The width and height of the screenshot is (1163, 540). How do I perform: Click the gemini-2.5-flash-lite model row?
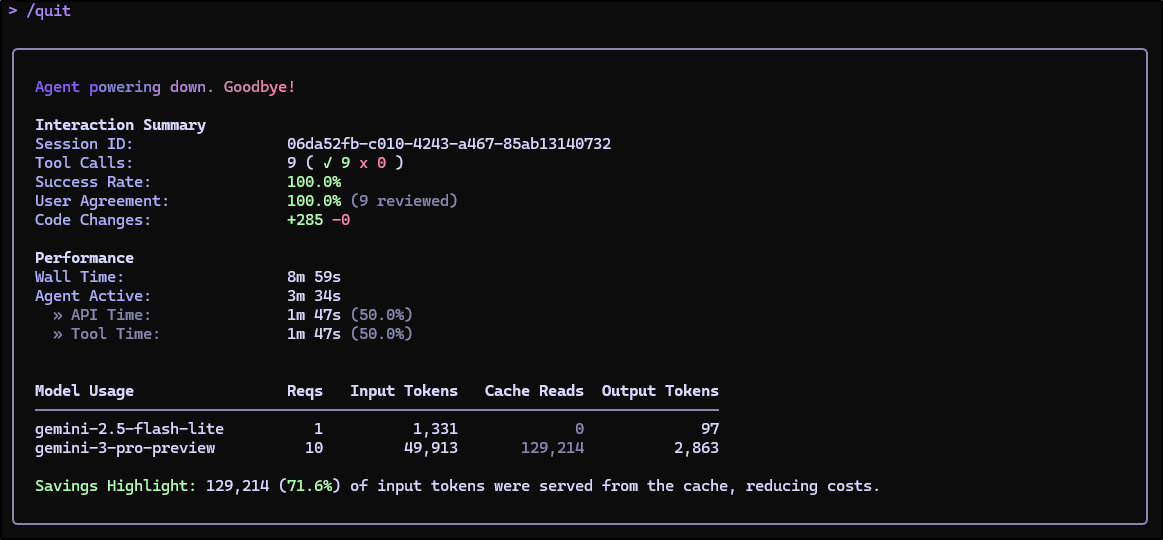pos(129,429)
